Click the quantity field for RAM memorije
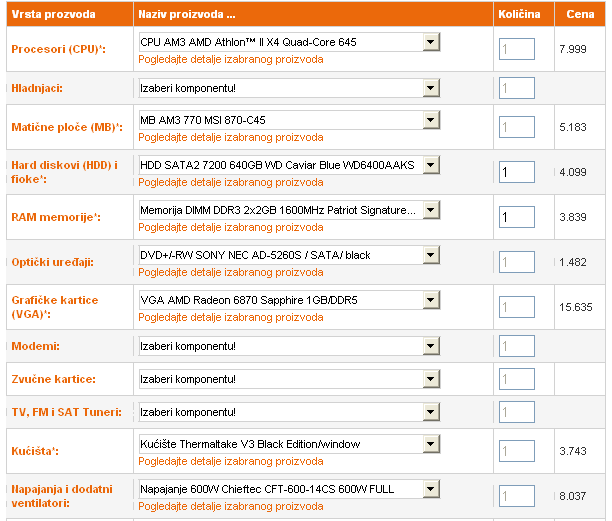 [x=517, y=217]
